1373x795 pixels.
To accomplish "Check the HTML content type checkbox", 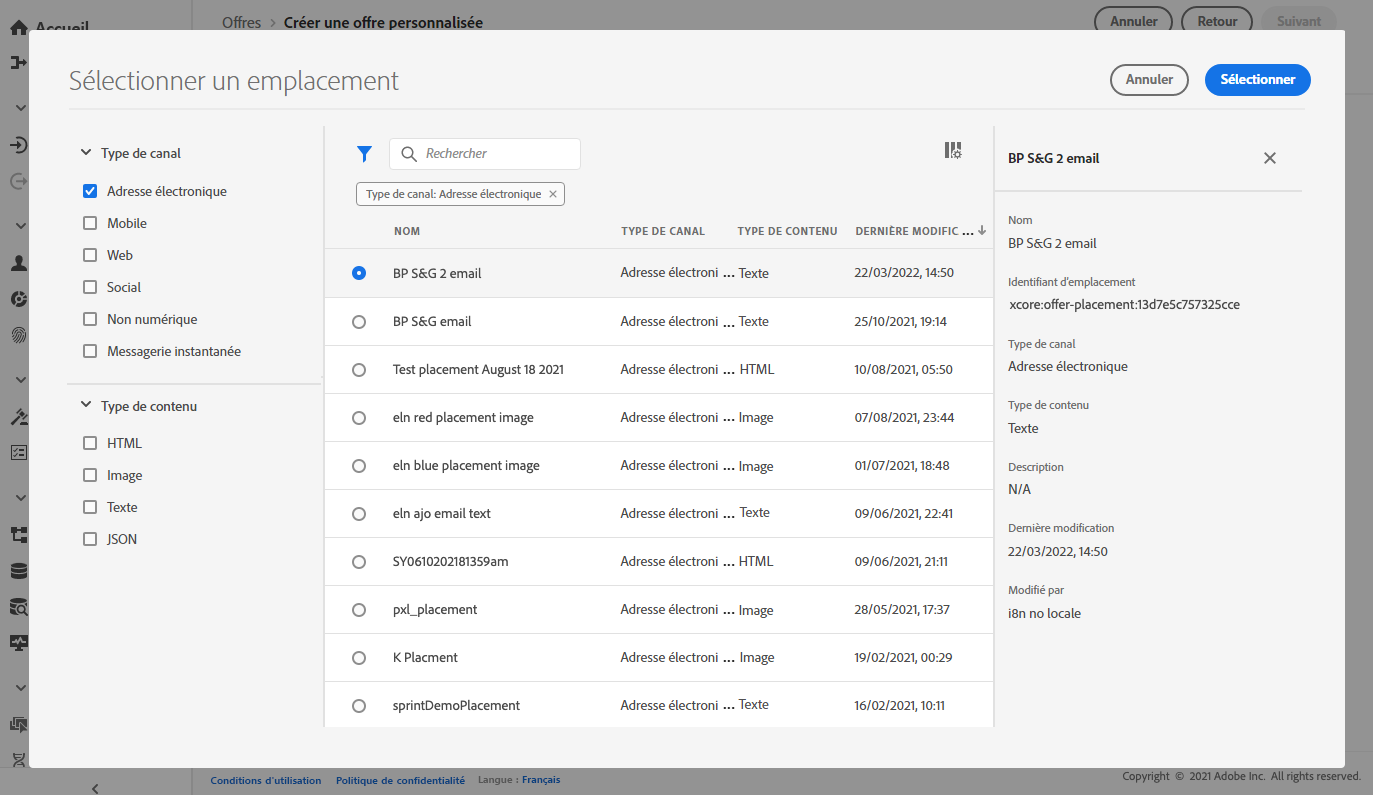I will point(90,443).
